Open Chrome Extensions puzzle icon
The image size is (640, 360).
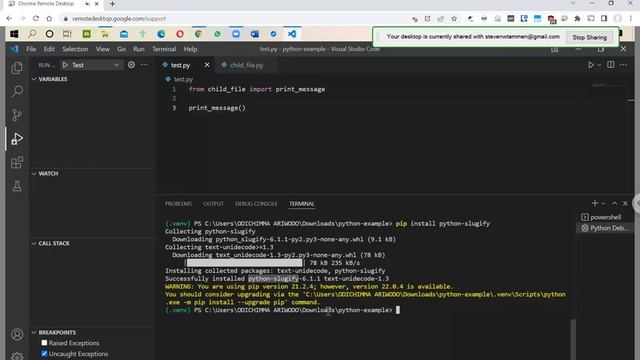(x=577, y=19)
